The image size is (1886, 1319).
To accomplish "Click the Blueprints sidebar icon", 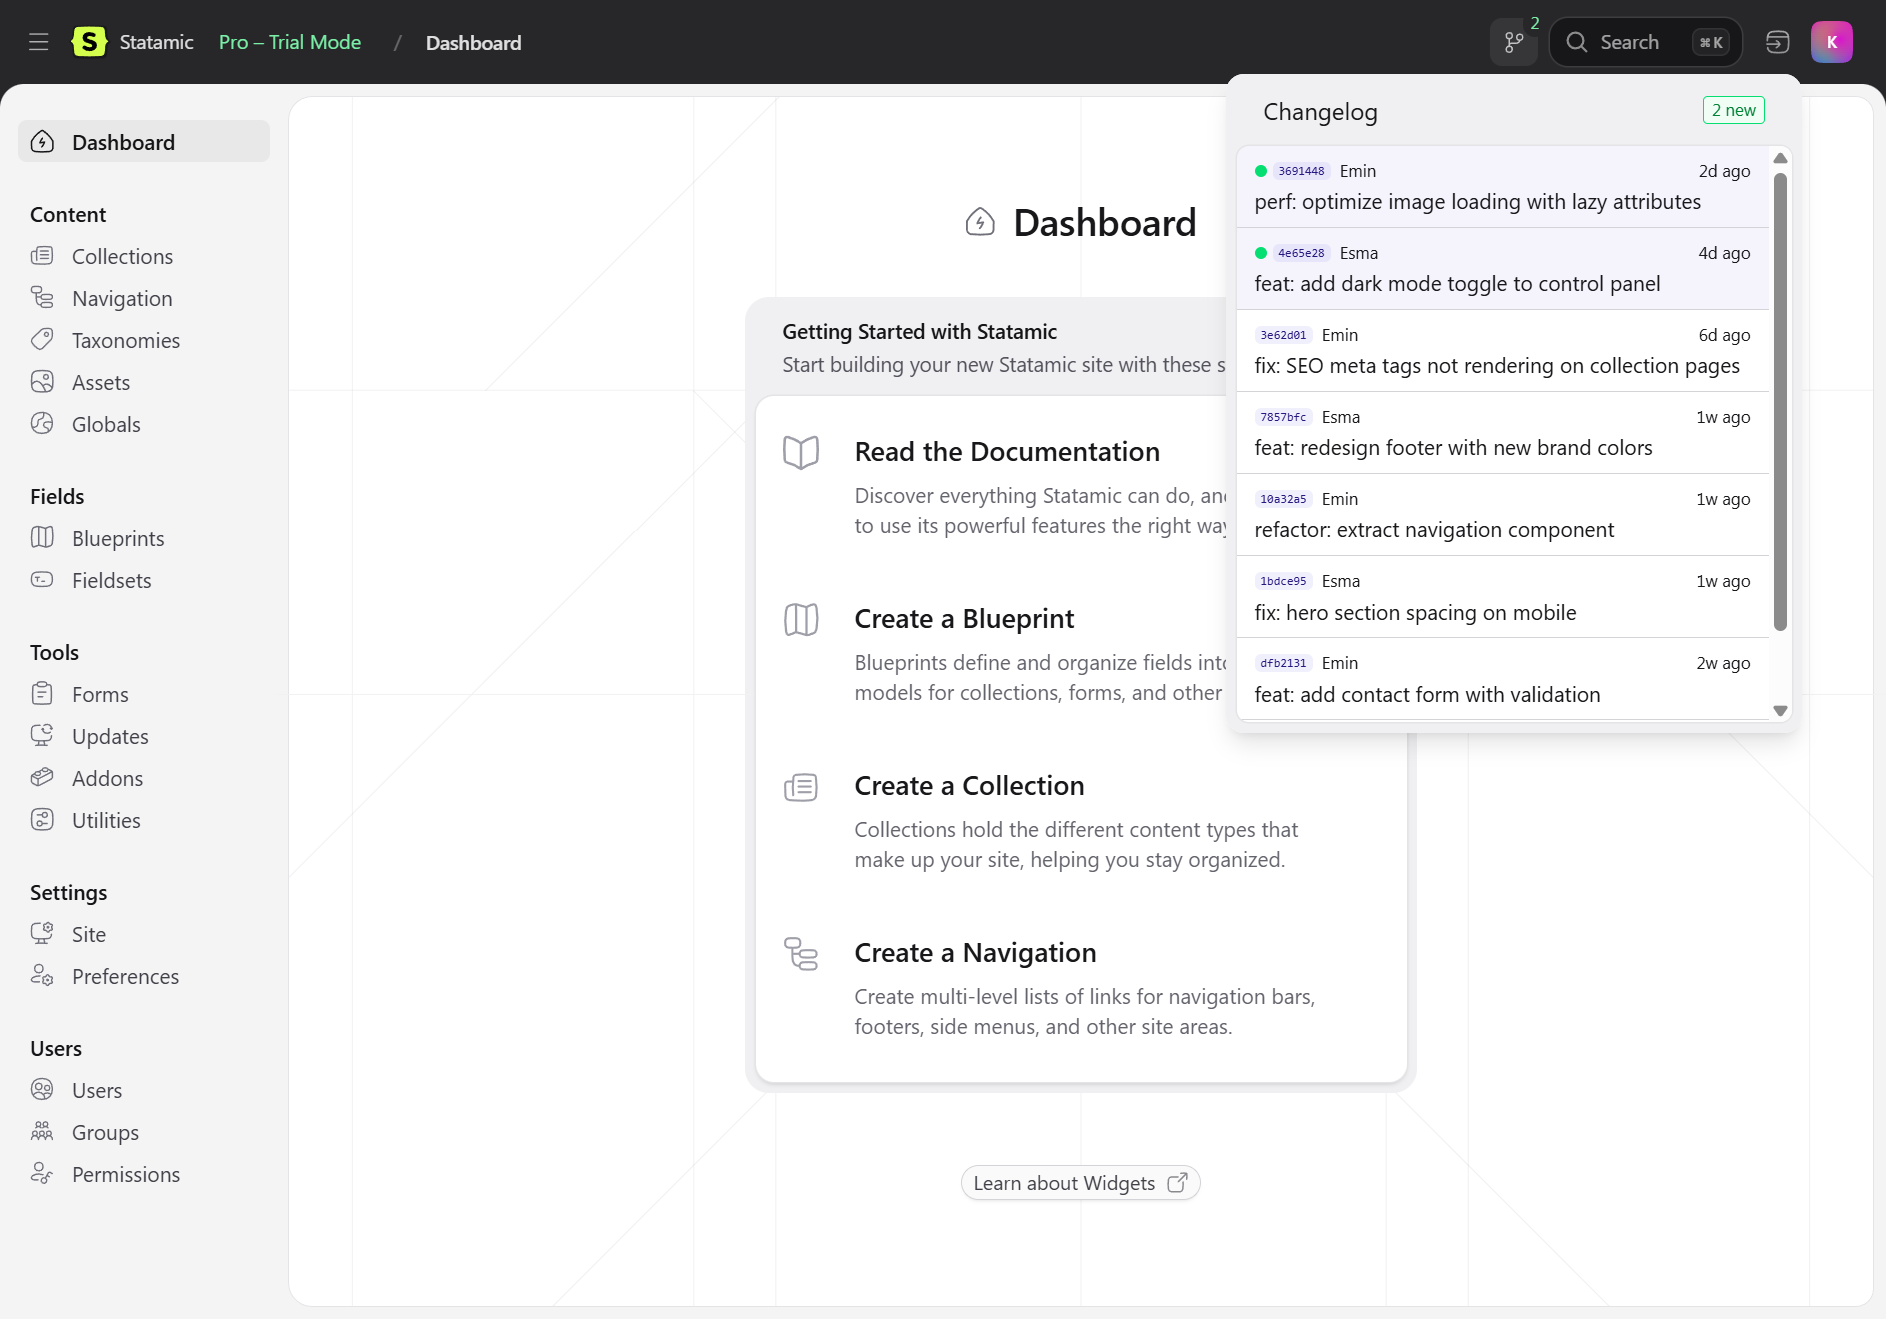I will (x=42, y=538).
